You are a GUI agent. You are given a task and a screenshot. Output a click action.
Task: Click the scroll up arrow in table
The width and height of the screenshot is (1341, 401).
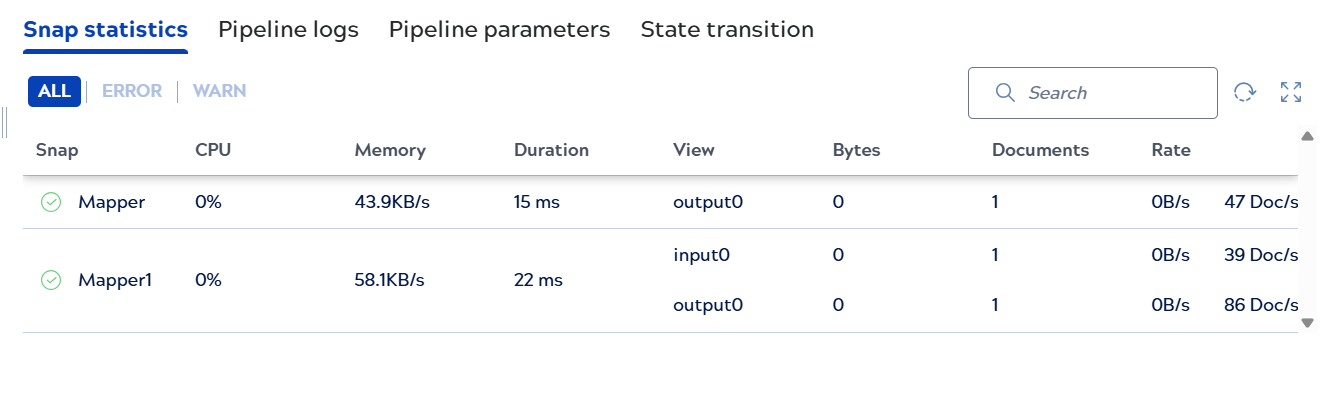[x=1307, y=136]
